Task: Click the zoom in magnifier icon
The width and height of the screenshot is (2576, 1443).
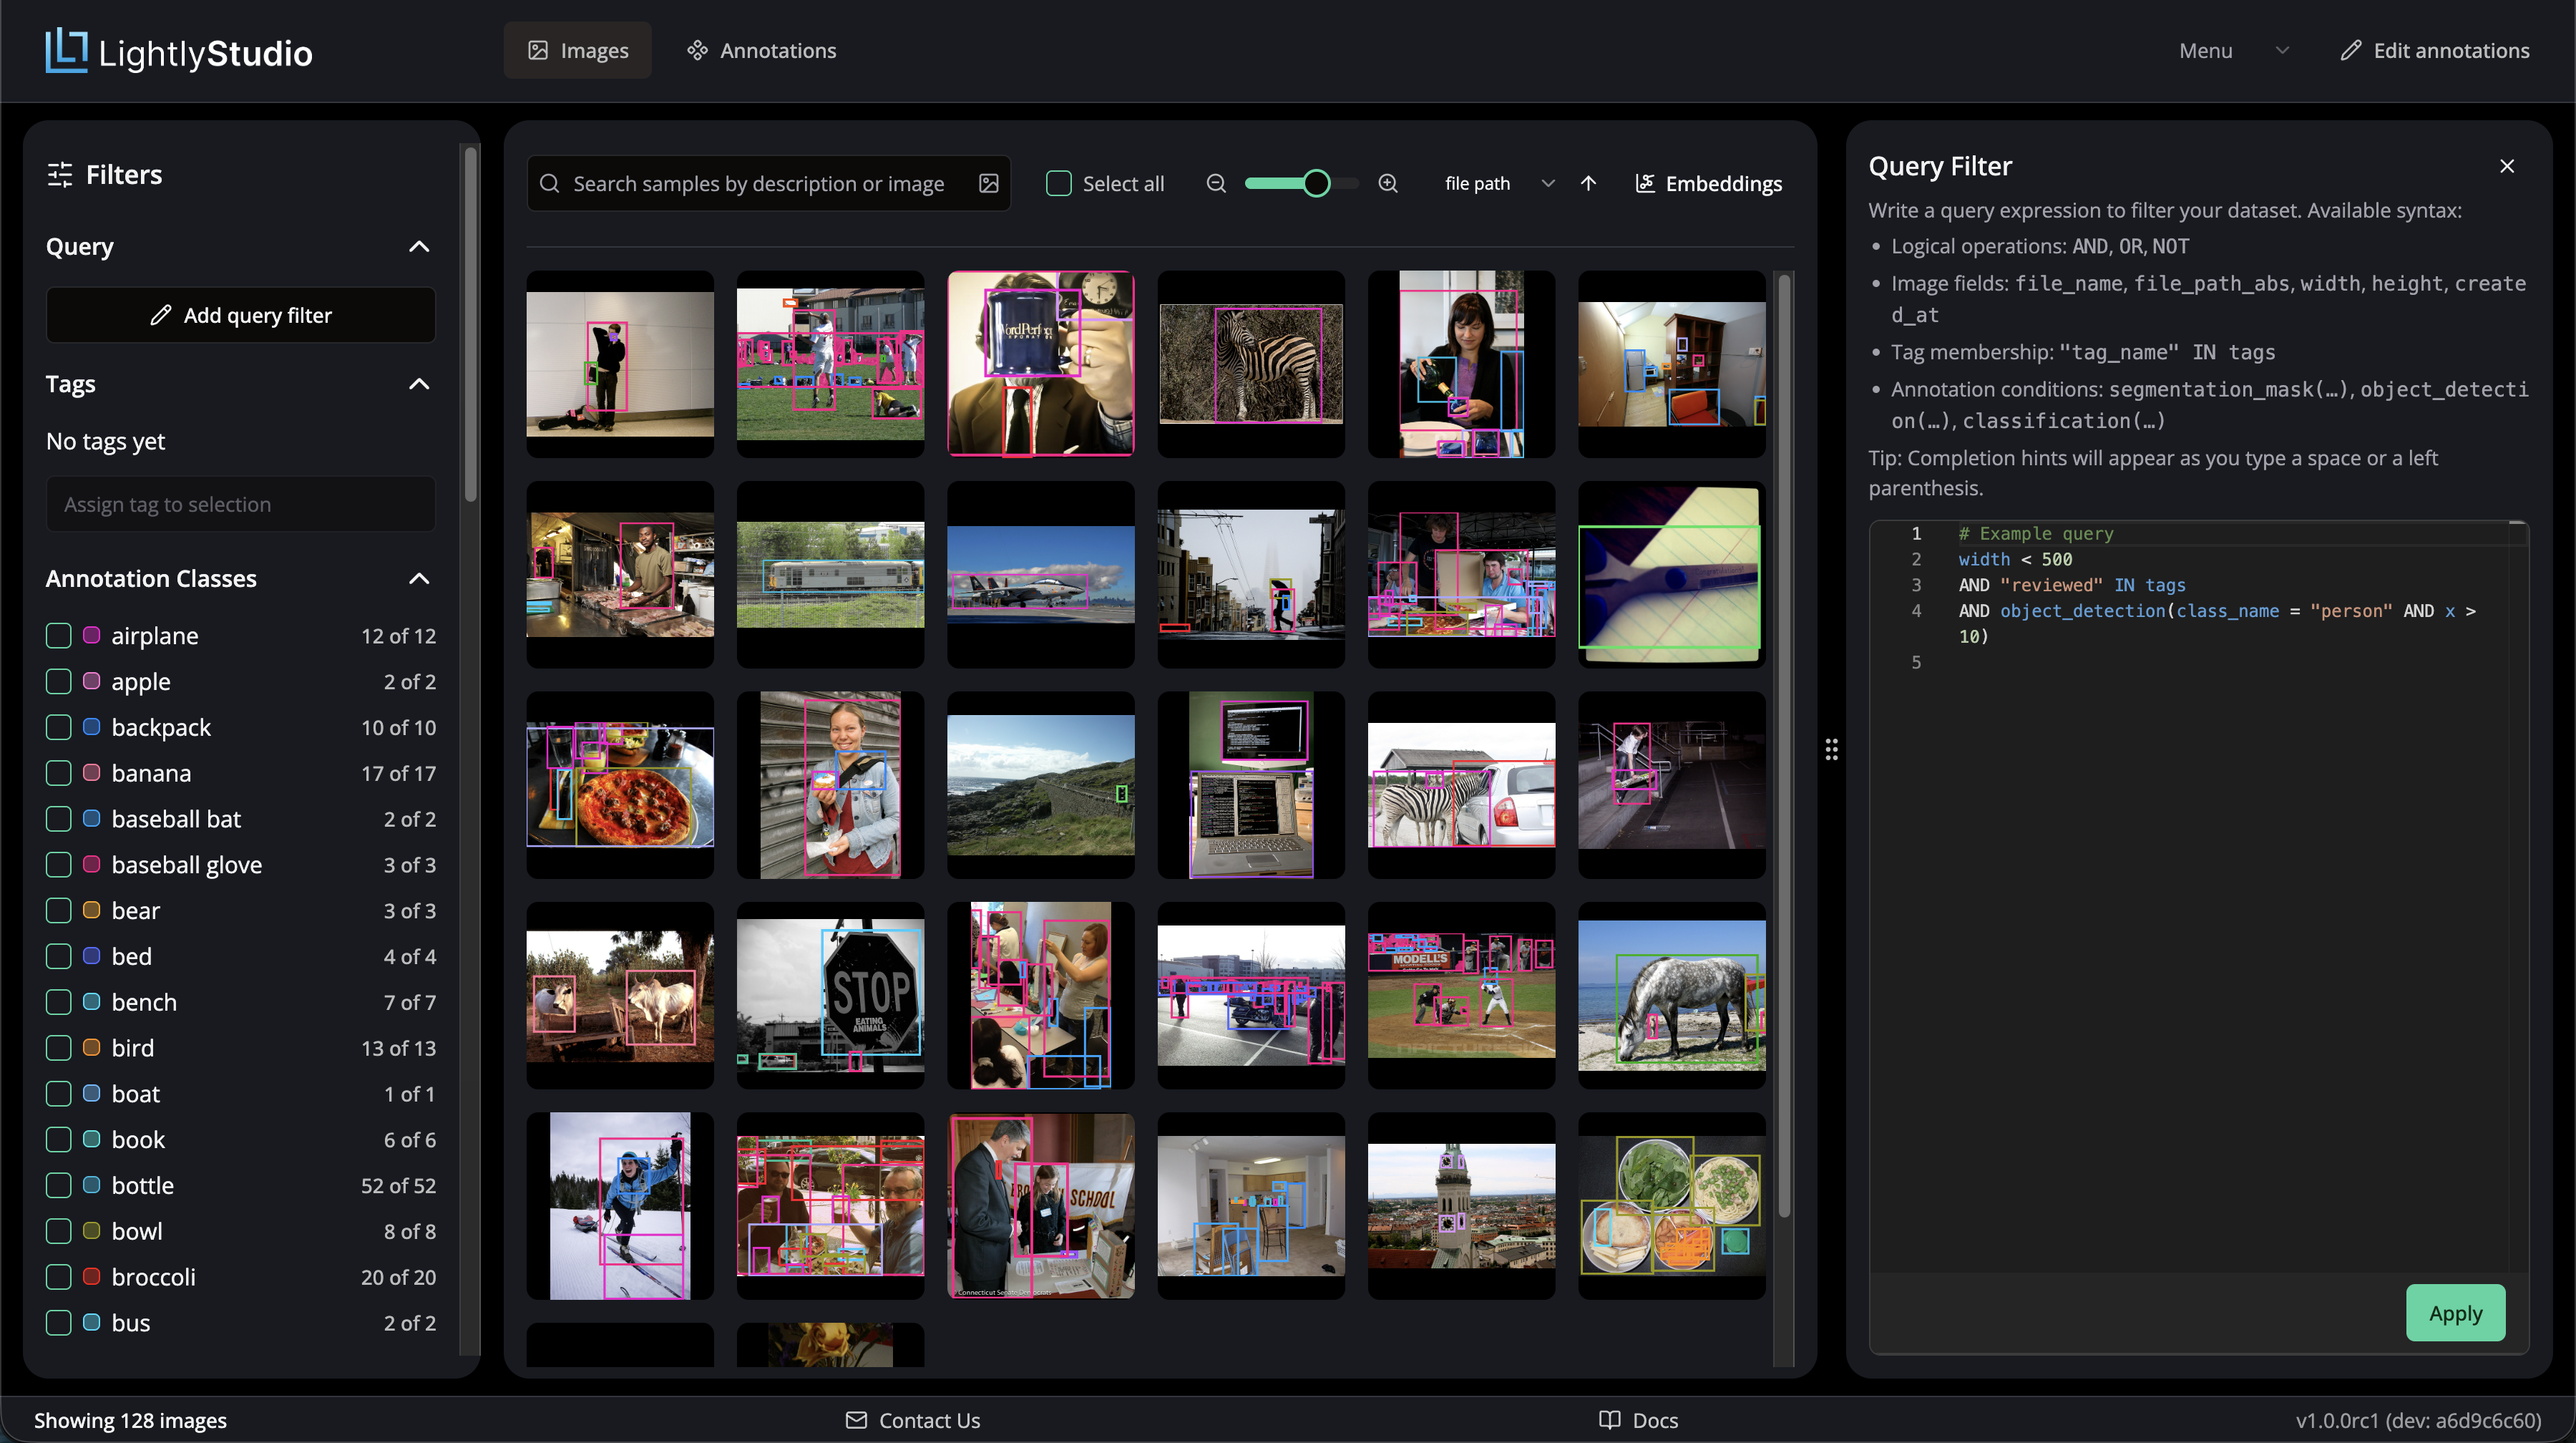Action: coord(1388,183)
